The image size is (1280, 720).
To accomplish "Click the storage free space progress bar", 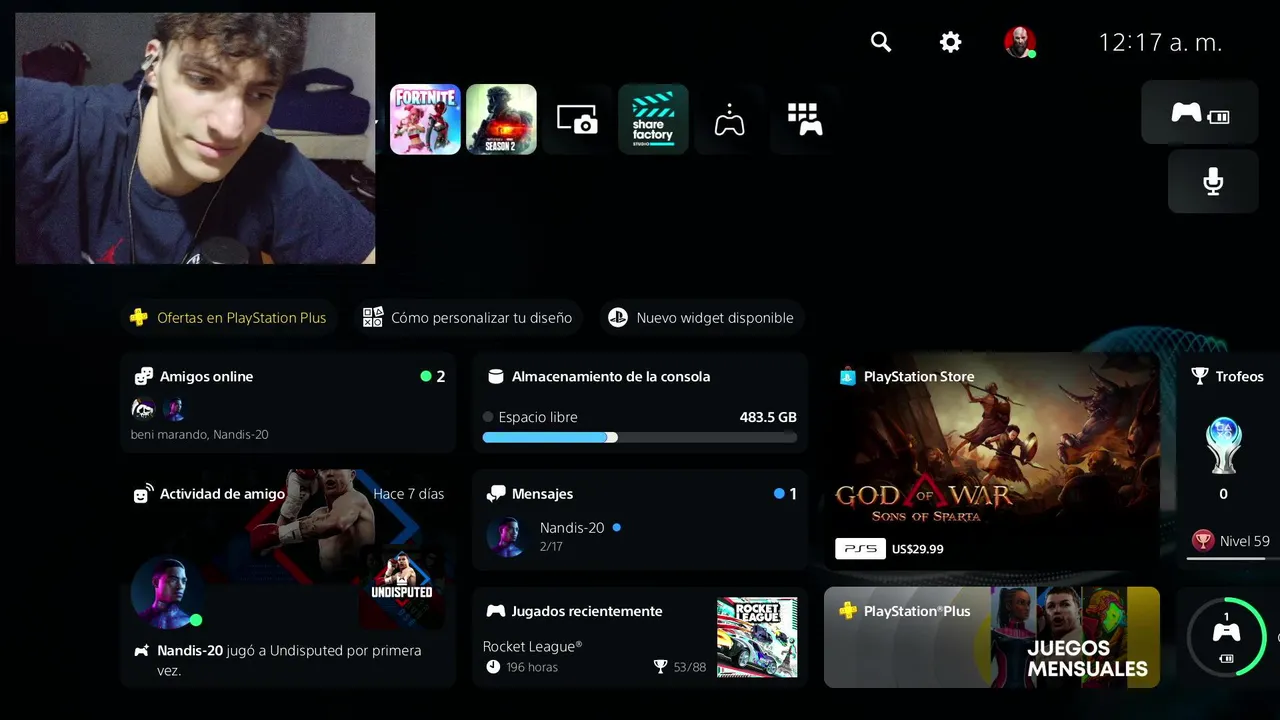I will click(640, 437).
